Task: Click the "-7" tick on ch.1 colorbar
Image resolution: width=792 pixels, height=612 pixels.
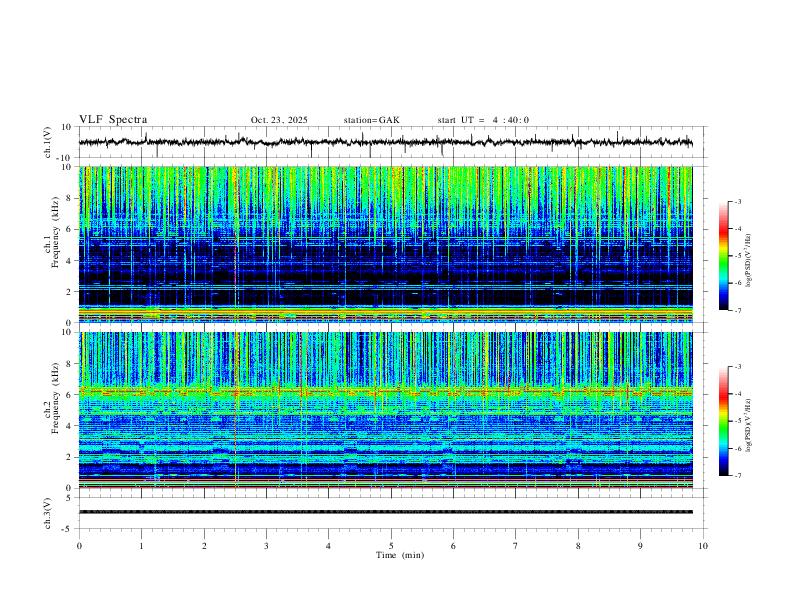Action: [737, 310]
